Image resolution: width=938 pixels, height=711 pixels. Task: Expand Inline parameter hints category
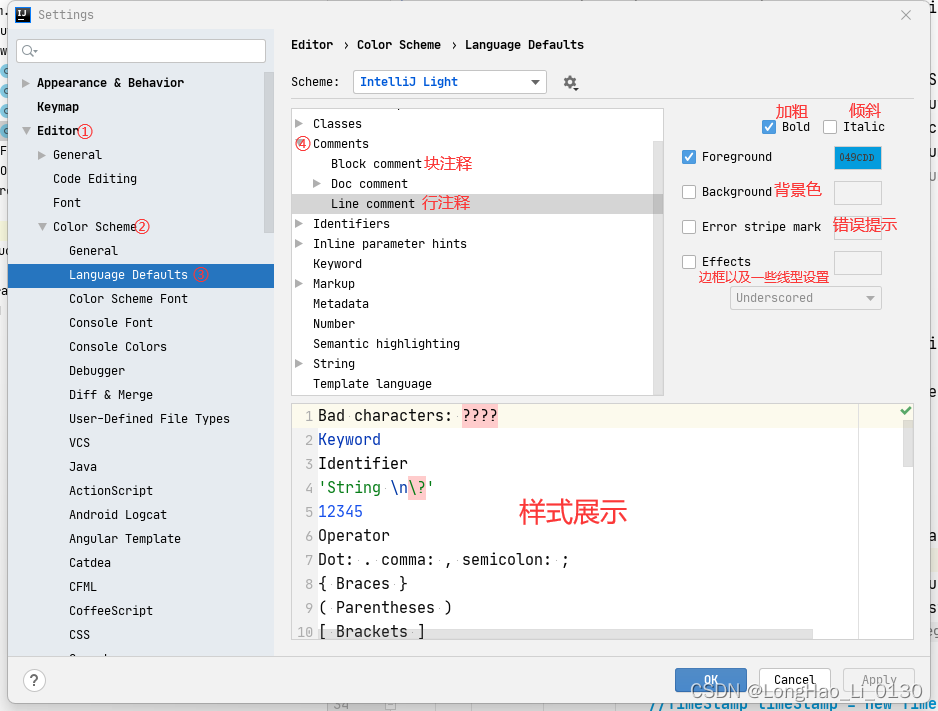pyautogui.click(x=299, y=243)
